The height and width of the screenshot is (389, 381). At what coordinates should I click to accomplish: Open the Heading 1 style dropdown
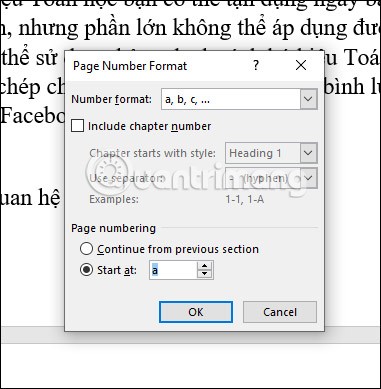[x=308, y=153]
